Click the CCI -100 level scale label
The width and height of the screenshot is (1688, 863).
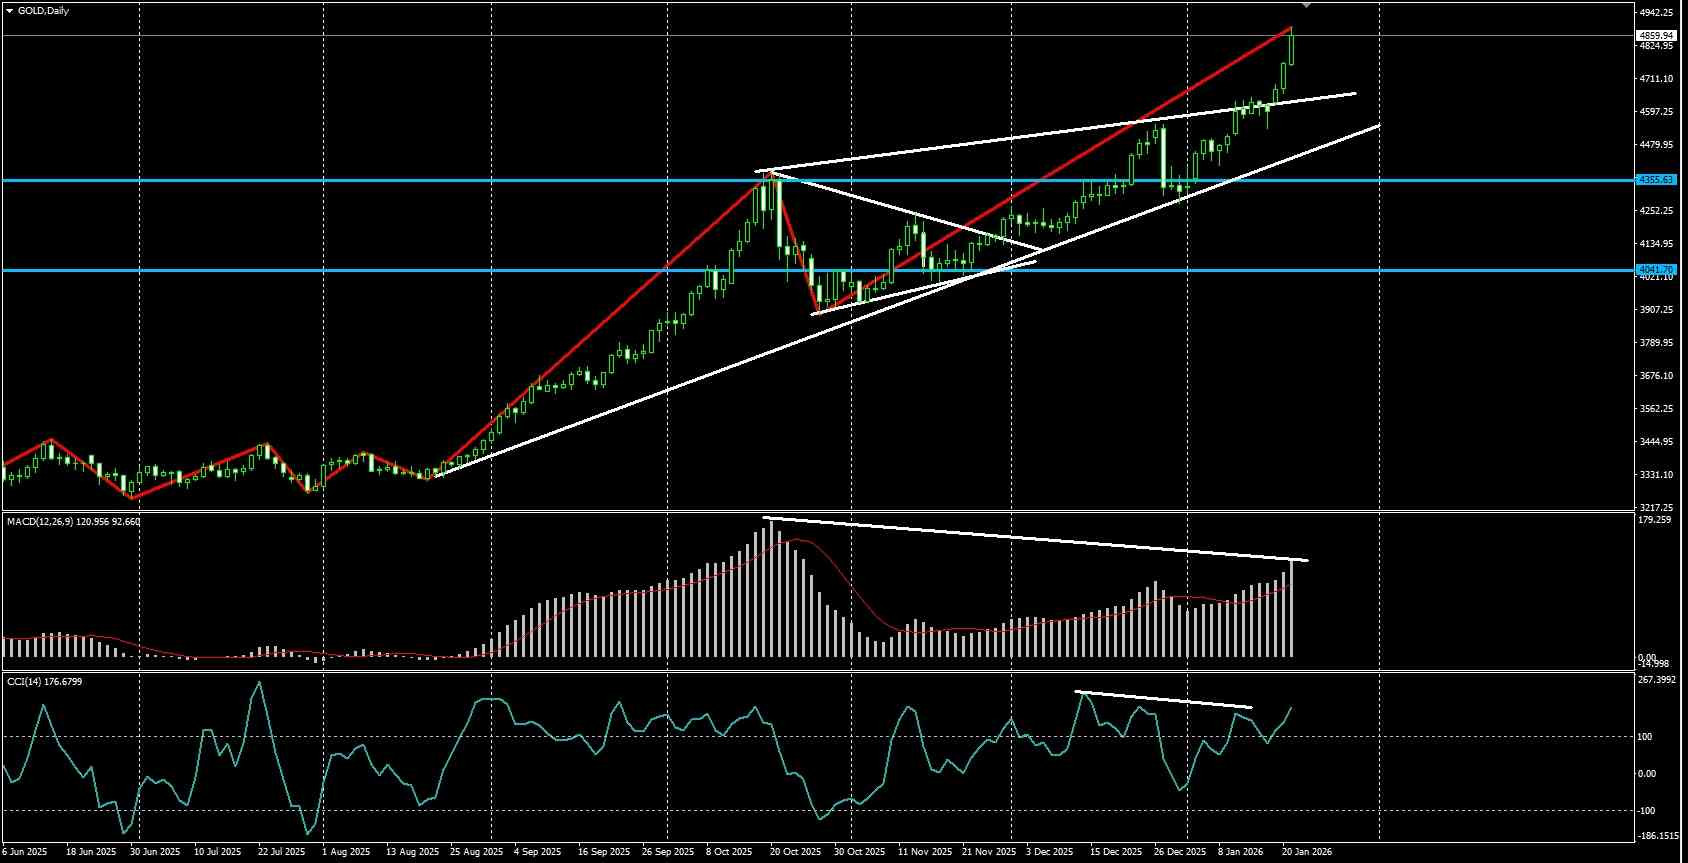point(1647,811)
